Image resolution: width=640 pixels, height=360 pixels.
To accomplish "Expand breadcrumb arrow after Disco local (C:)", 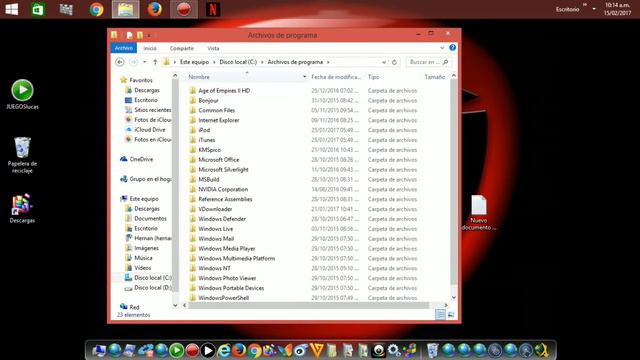I will 262,62.
